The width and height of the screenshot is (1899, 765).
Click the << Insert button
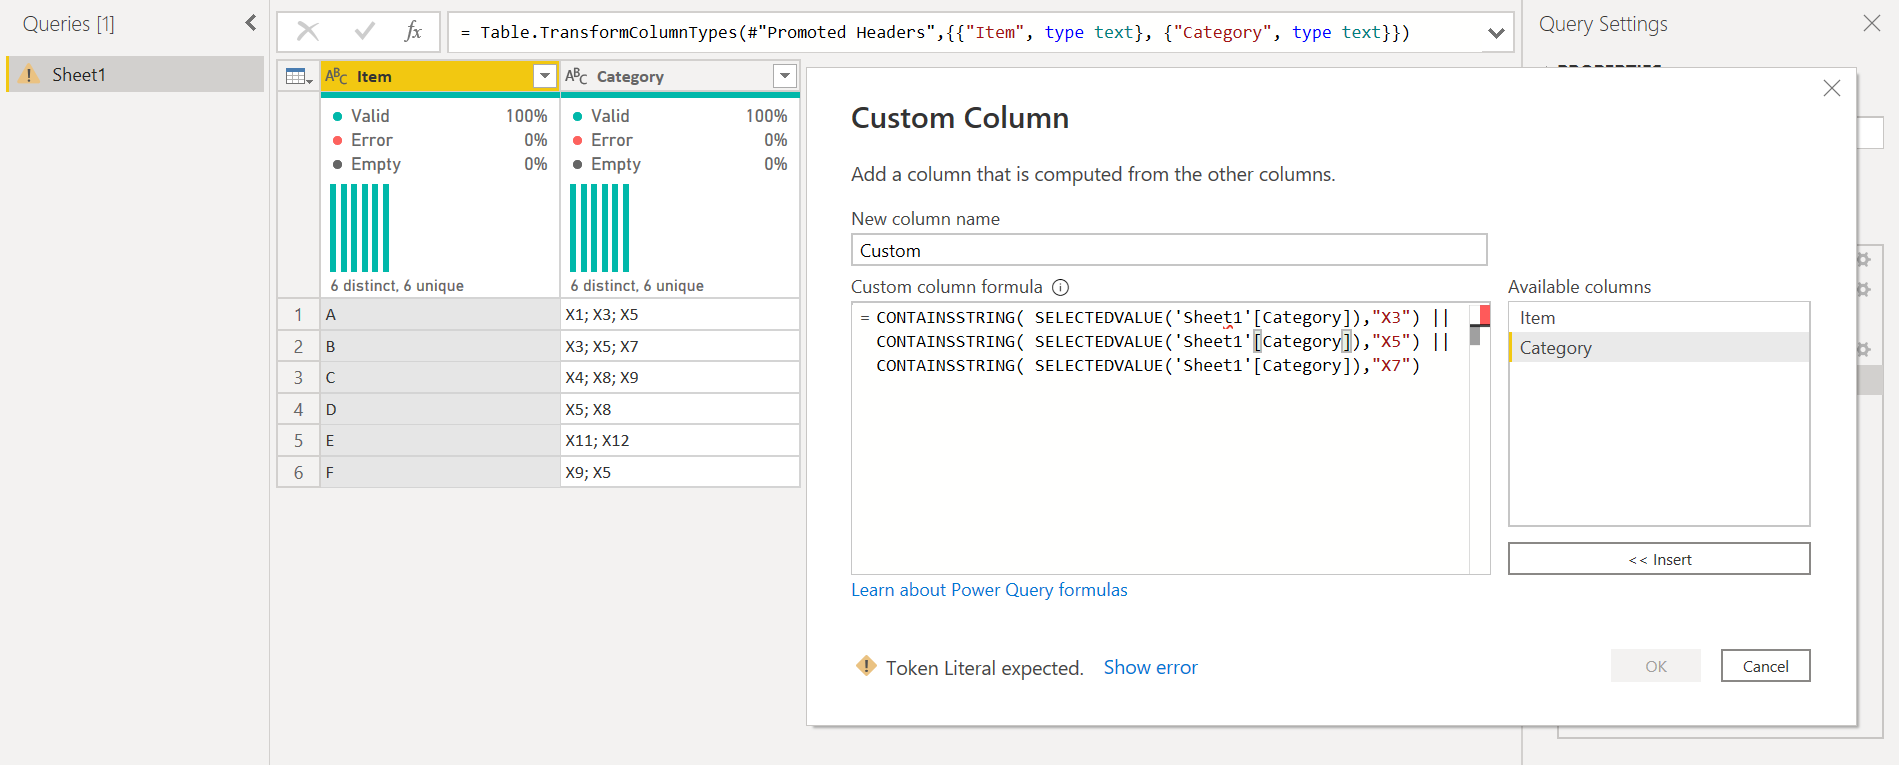(1659, 559)
